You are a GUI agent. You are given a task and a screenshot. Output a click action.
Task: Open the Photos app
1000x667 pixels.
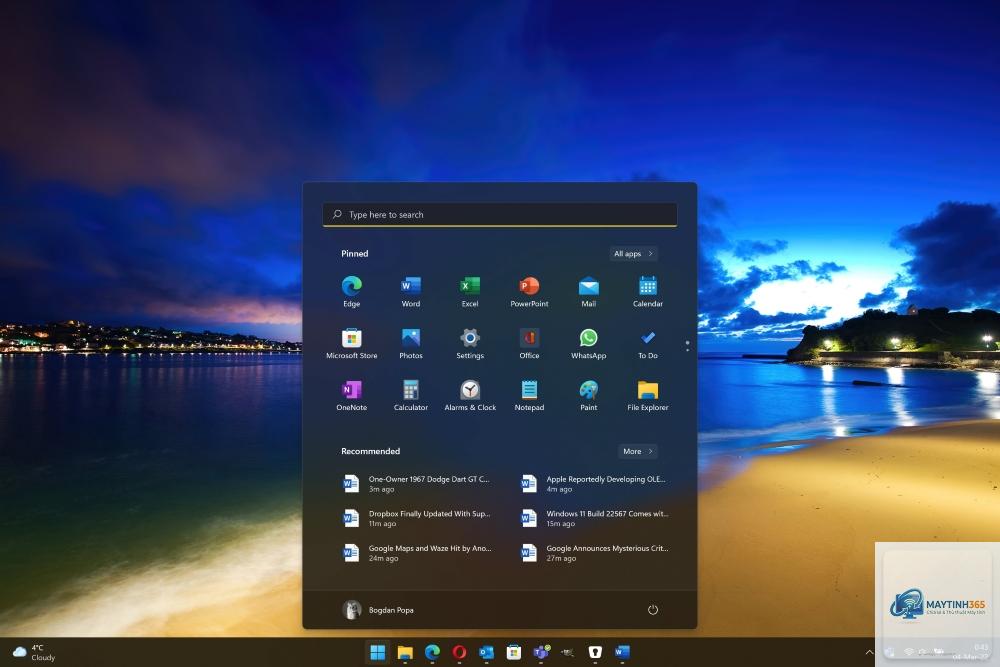point(411,343)
